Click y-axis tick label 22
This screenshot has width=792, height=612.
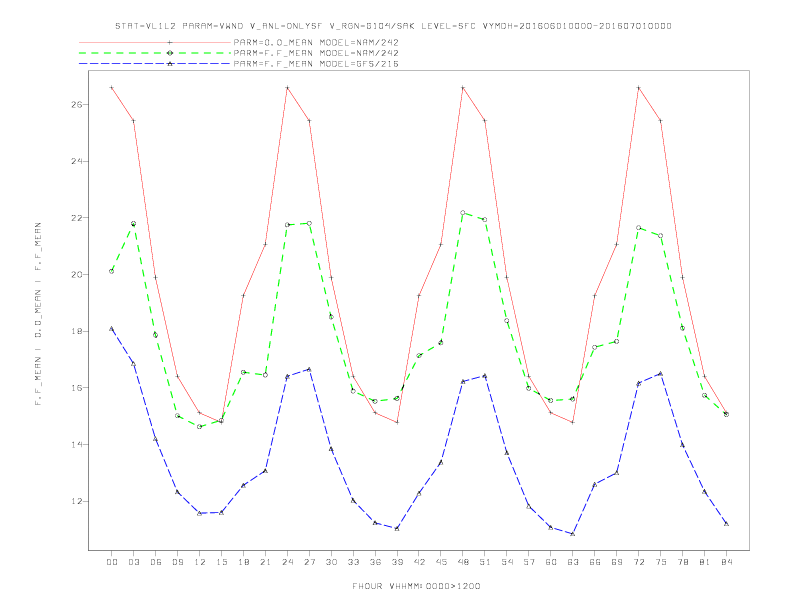tap(77, 218)
